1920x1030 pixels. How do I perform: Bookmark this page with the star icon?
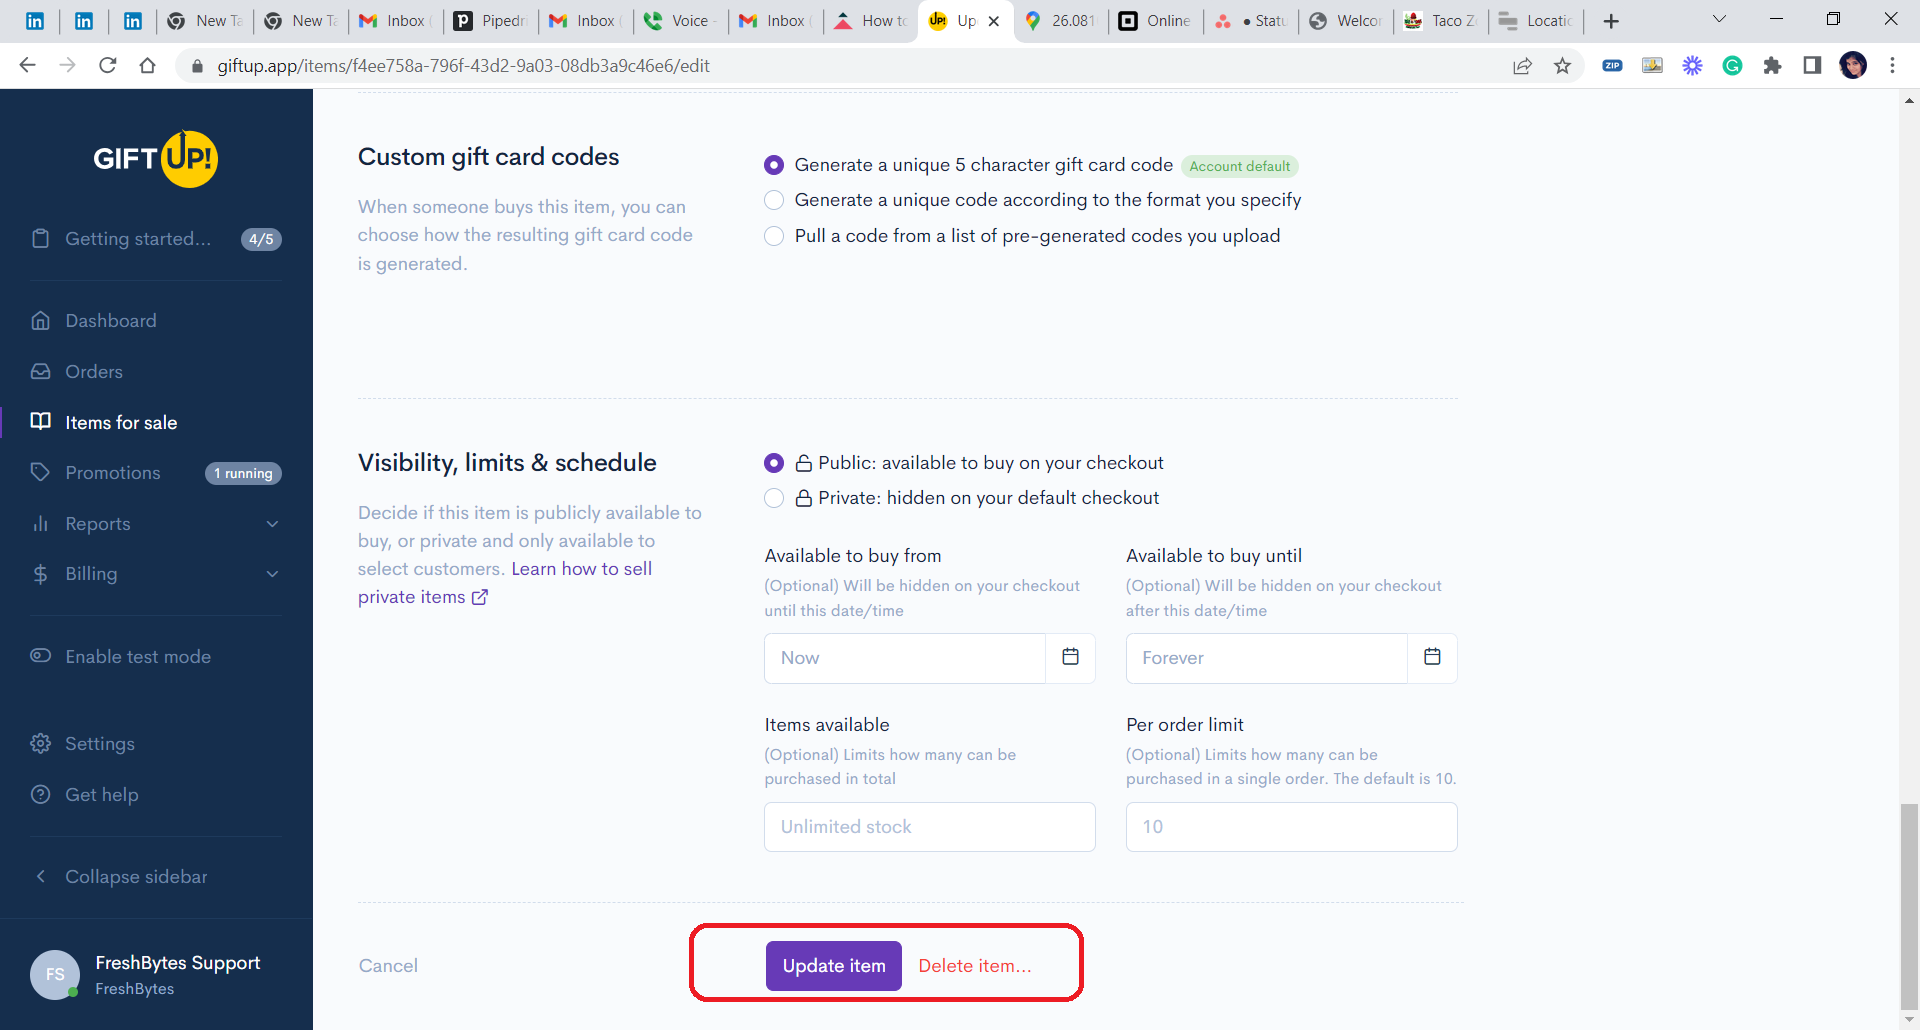[1562, 66]
